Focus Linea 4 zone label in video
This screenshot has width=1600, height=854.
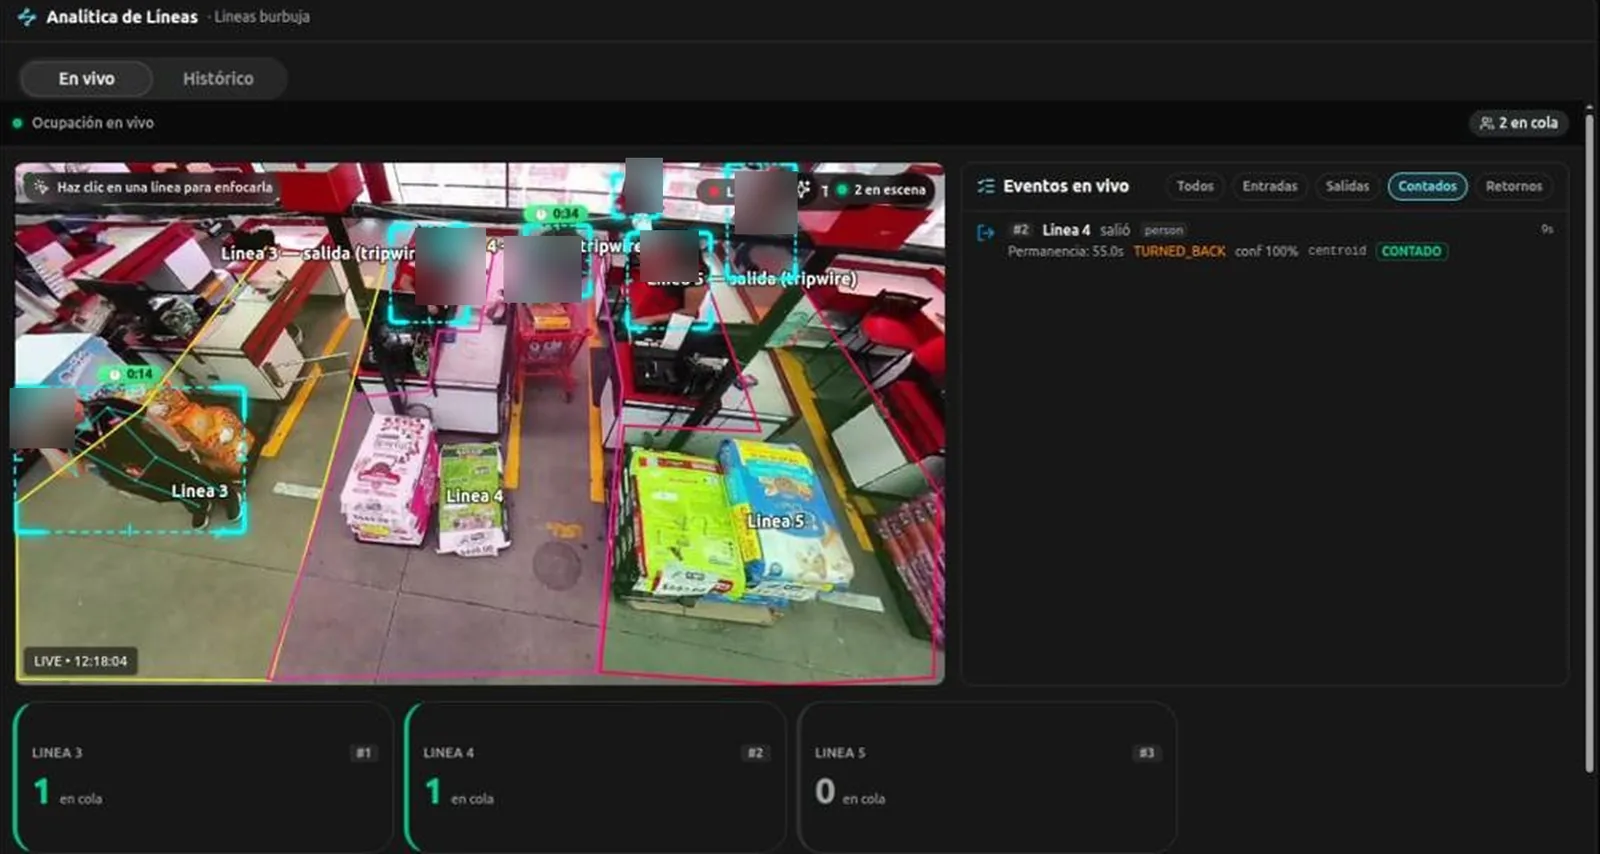474,496
